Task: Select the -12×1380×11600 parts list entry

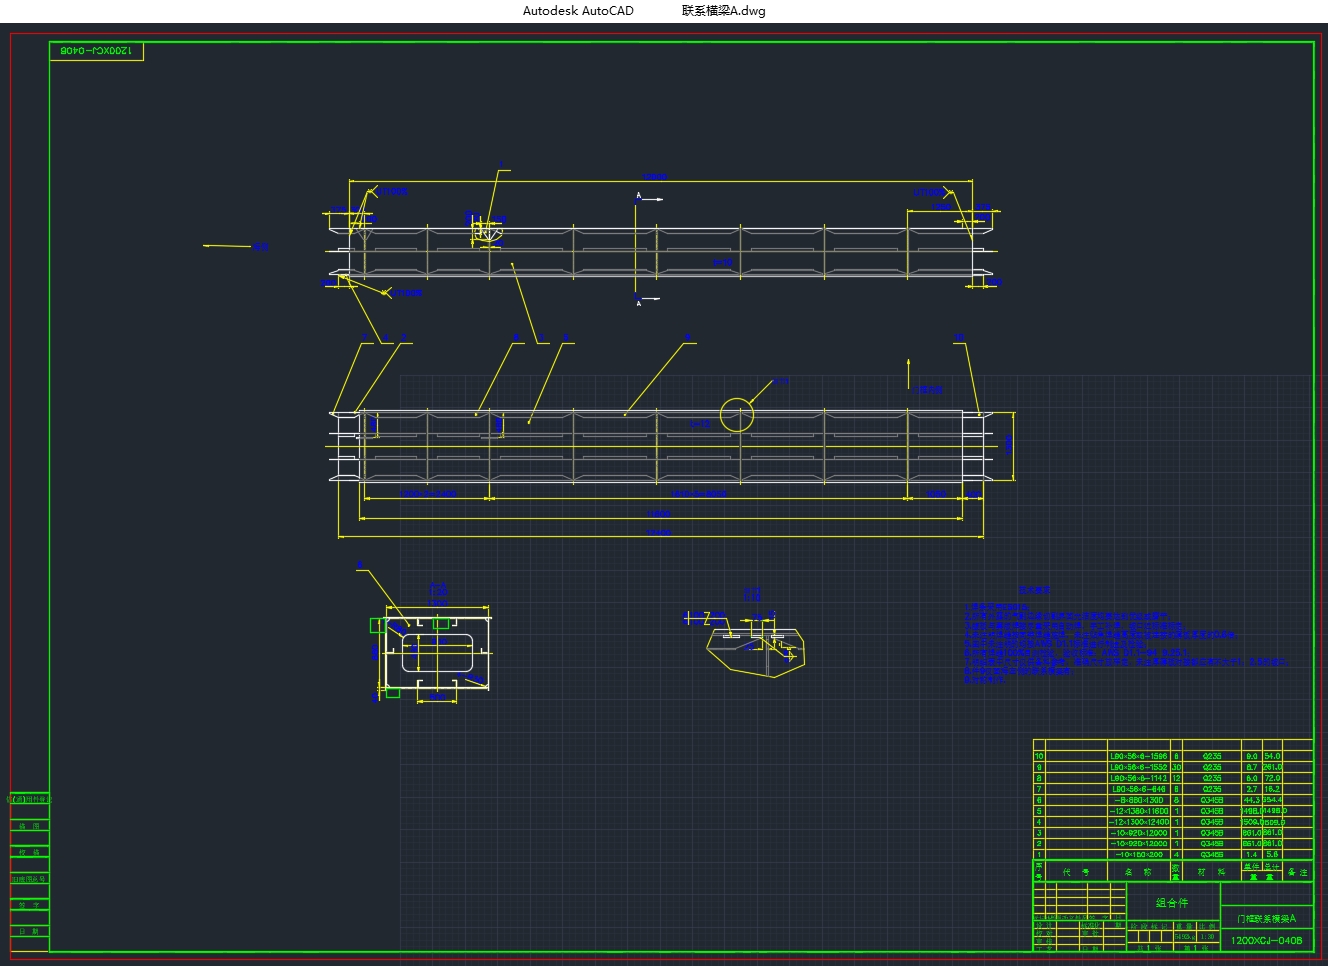Action: pyautogui.click(x=1138, y=811)
